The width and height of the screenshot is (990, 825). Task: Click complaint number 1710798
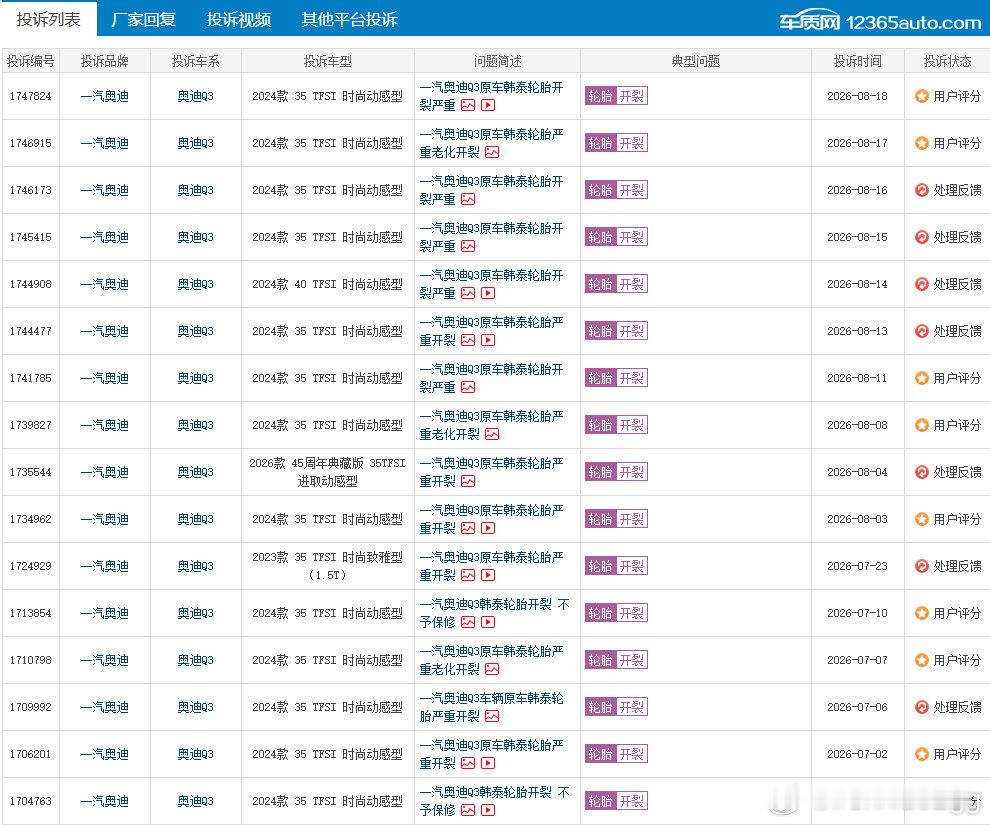coord(30,660)
